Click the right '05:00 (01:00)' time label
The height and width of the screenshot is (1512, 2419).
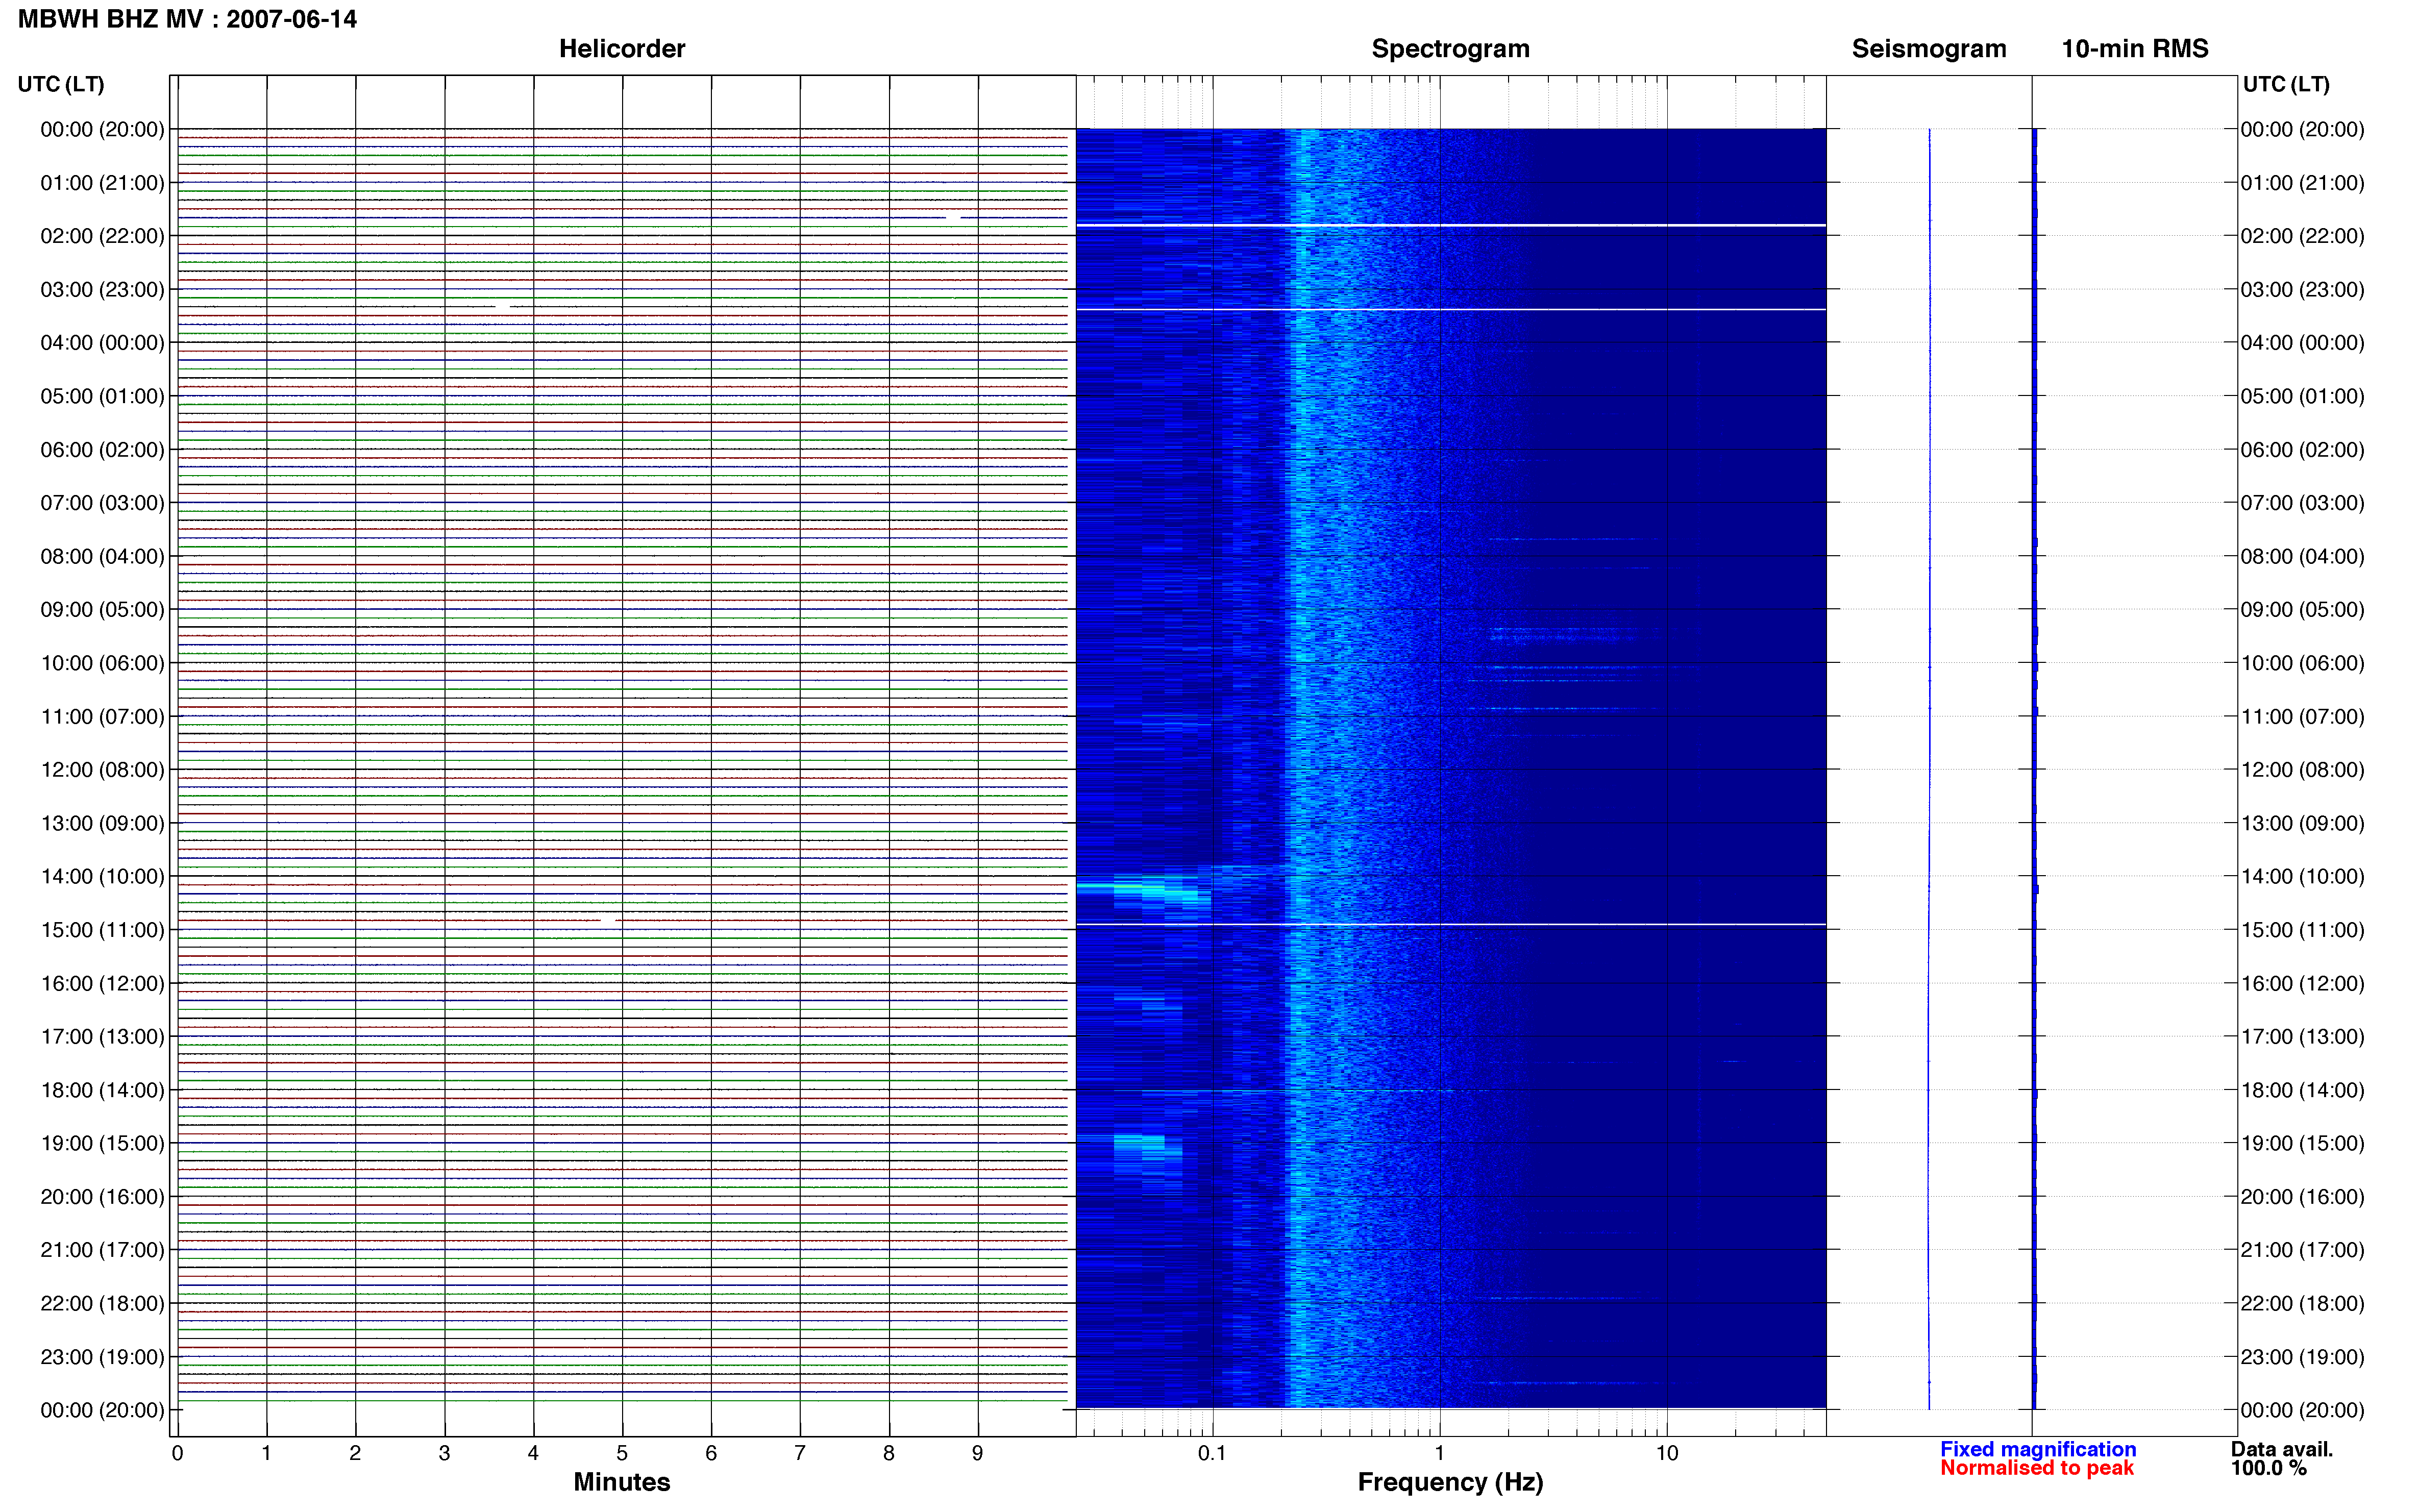tap(2302, 396)
